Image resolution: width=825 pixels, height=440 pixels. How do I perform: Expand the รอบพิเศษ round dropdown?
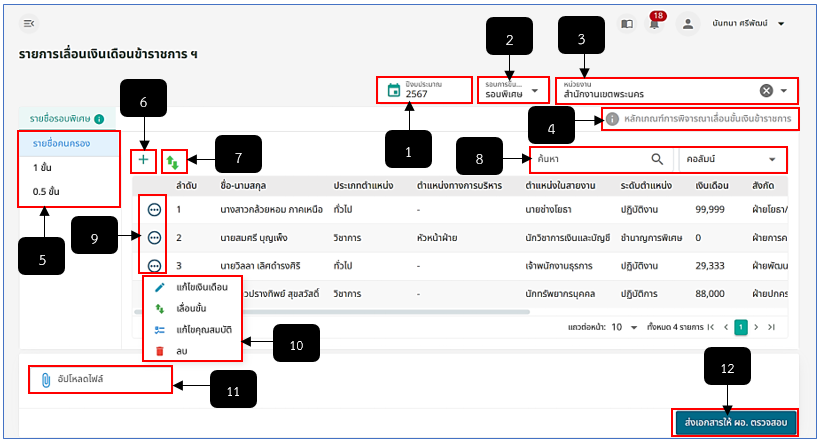pos(535,91)
